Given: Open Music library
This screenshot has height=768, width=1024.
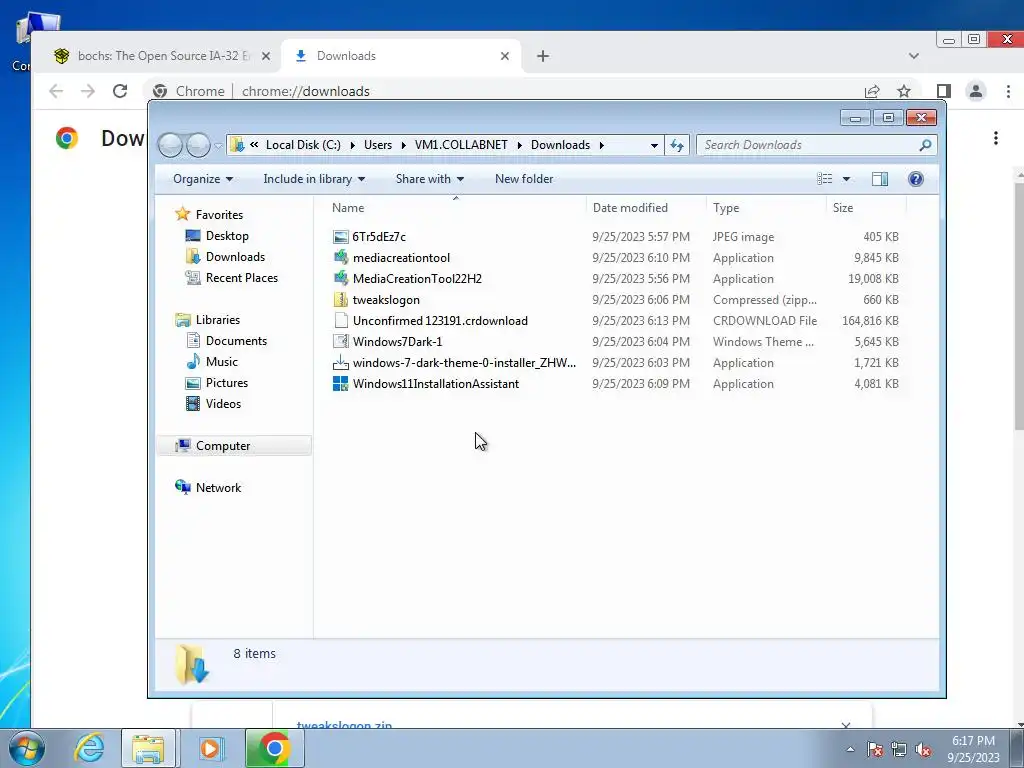Looking at the screenshot, I should click(221, 362).
